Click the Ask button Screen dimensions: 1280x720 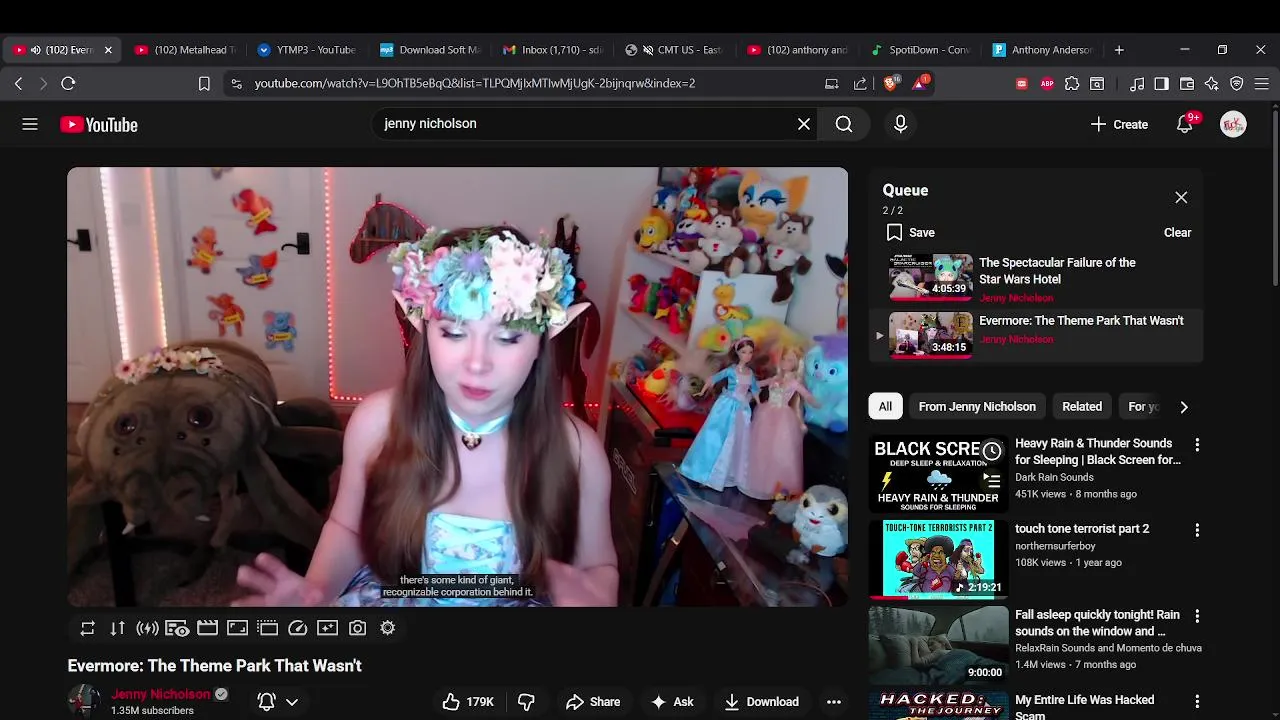pos(672,702)
